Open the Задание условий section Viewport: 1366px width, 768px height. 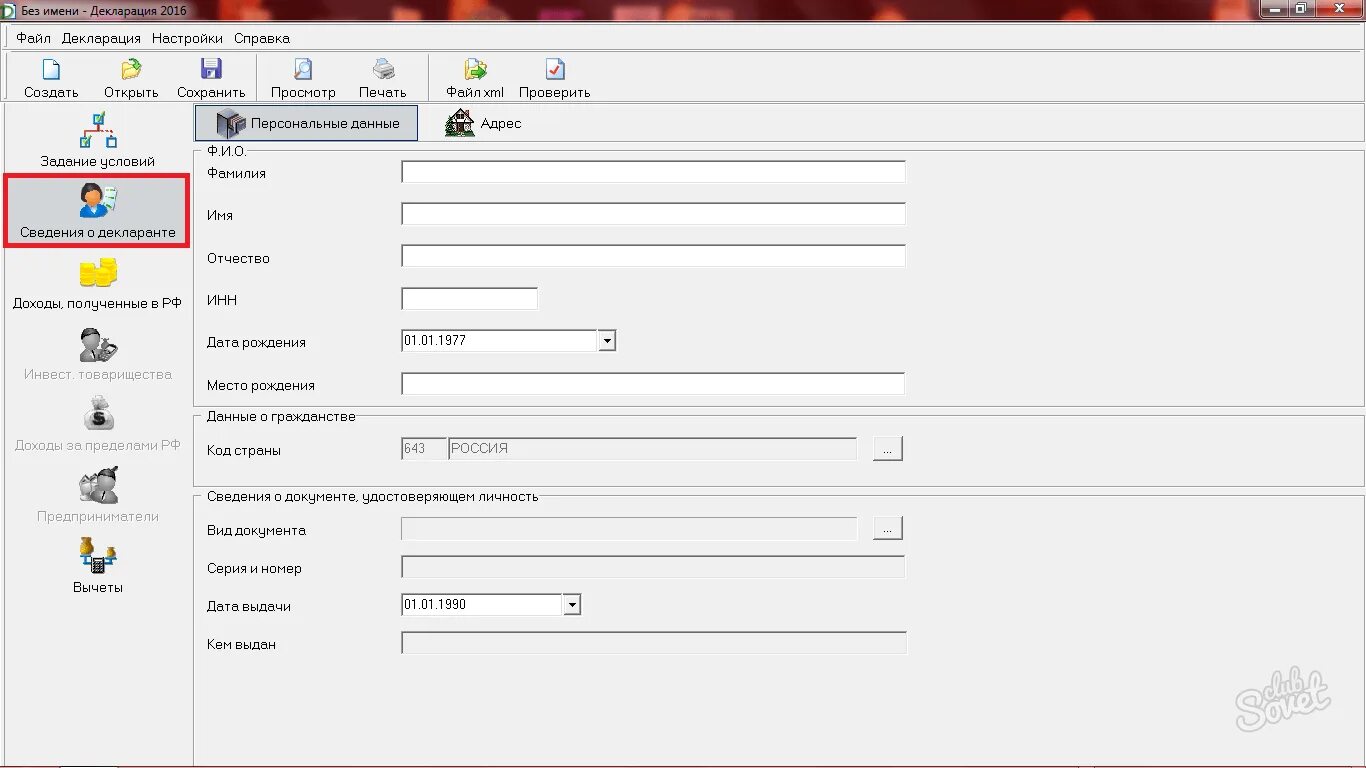[x=97, y=140]
